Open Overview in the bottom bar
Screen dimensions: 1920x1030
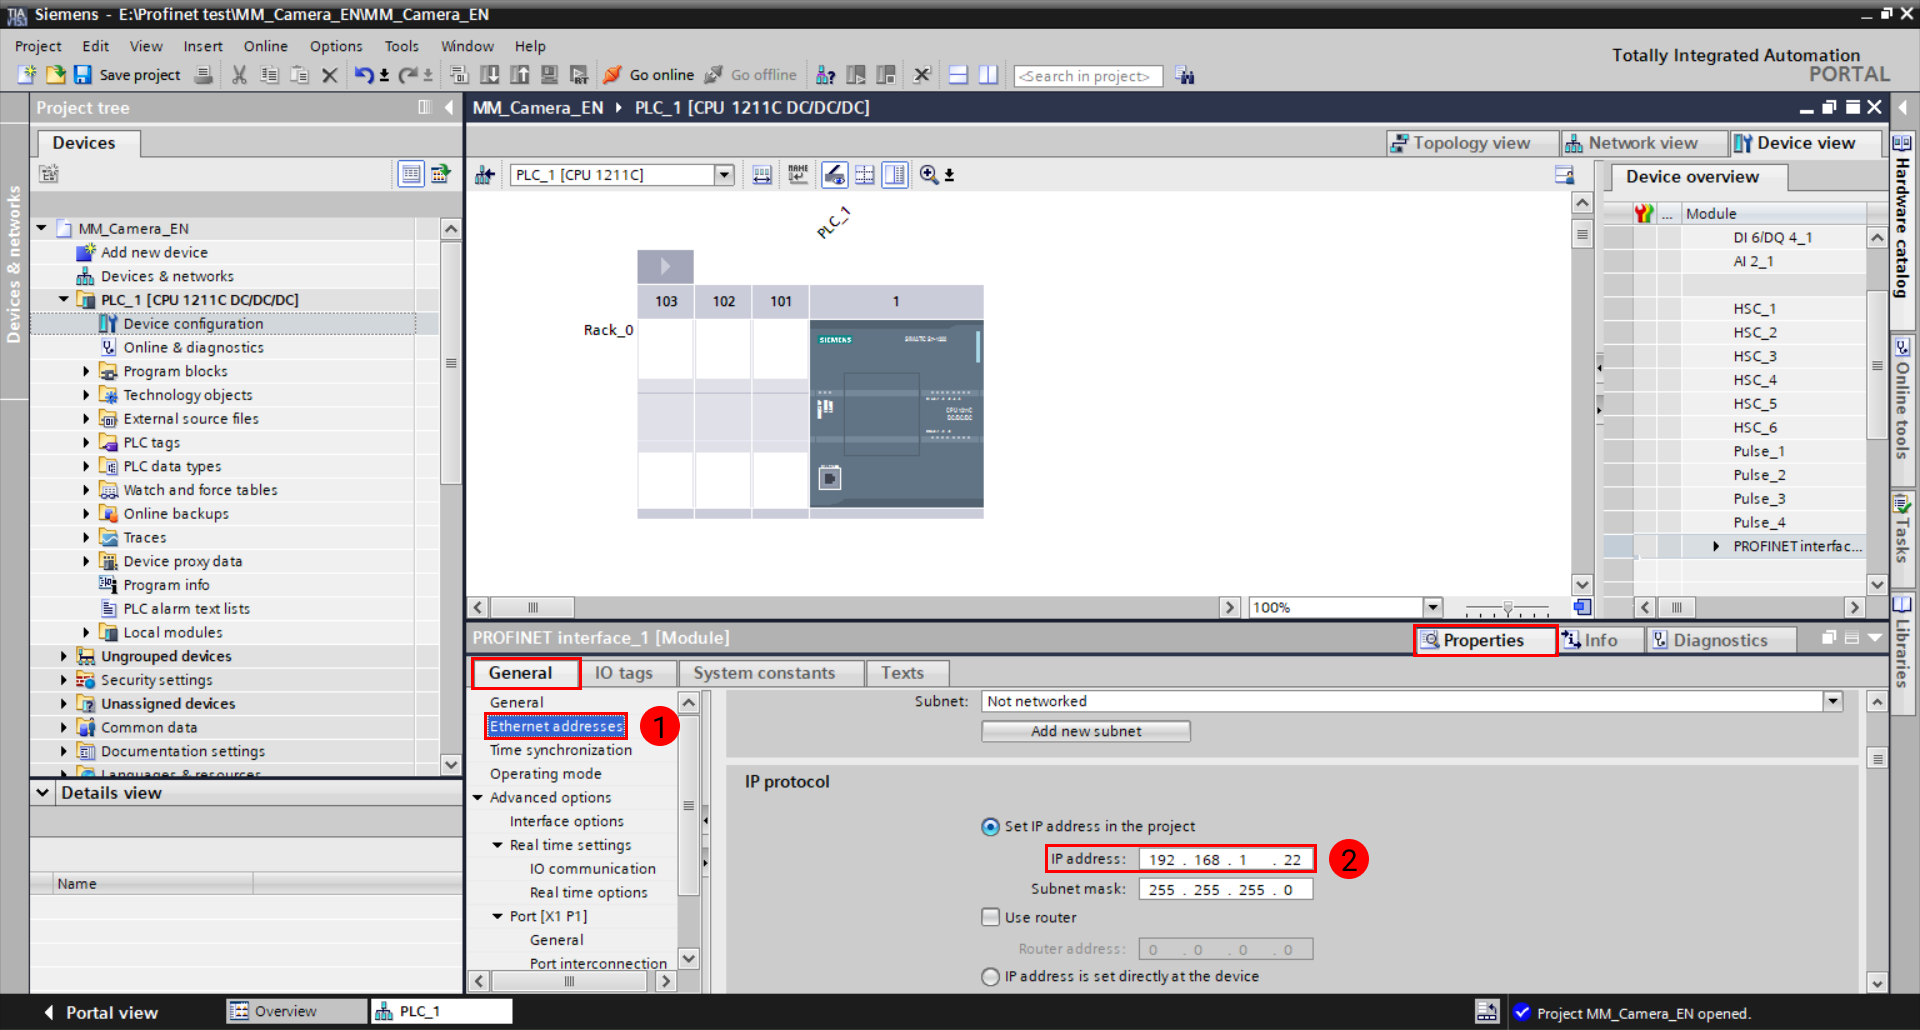pyautogui.click(x=296, y=1011)
